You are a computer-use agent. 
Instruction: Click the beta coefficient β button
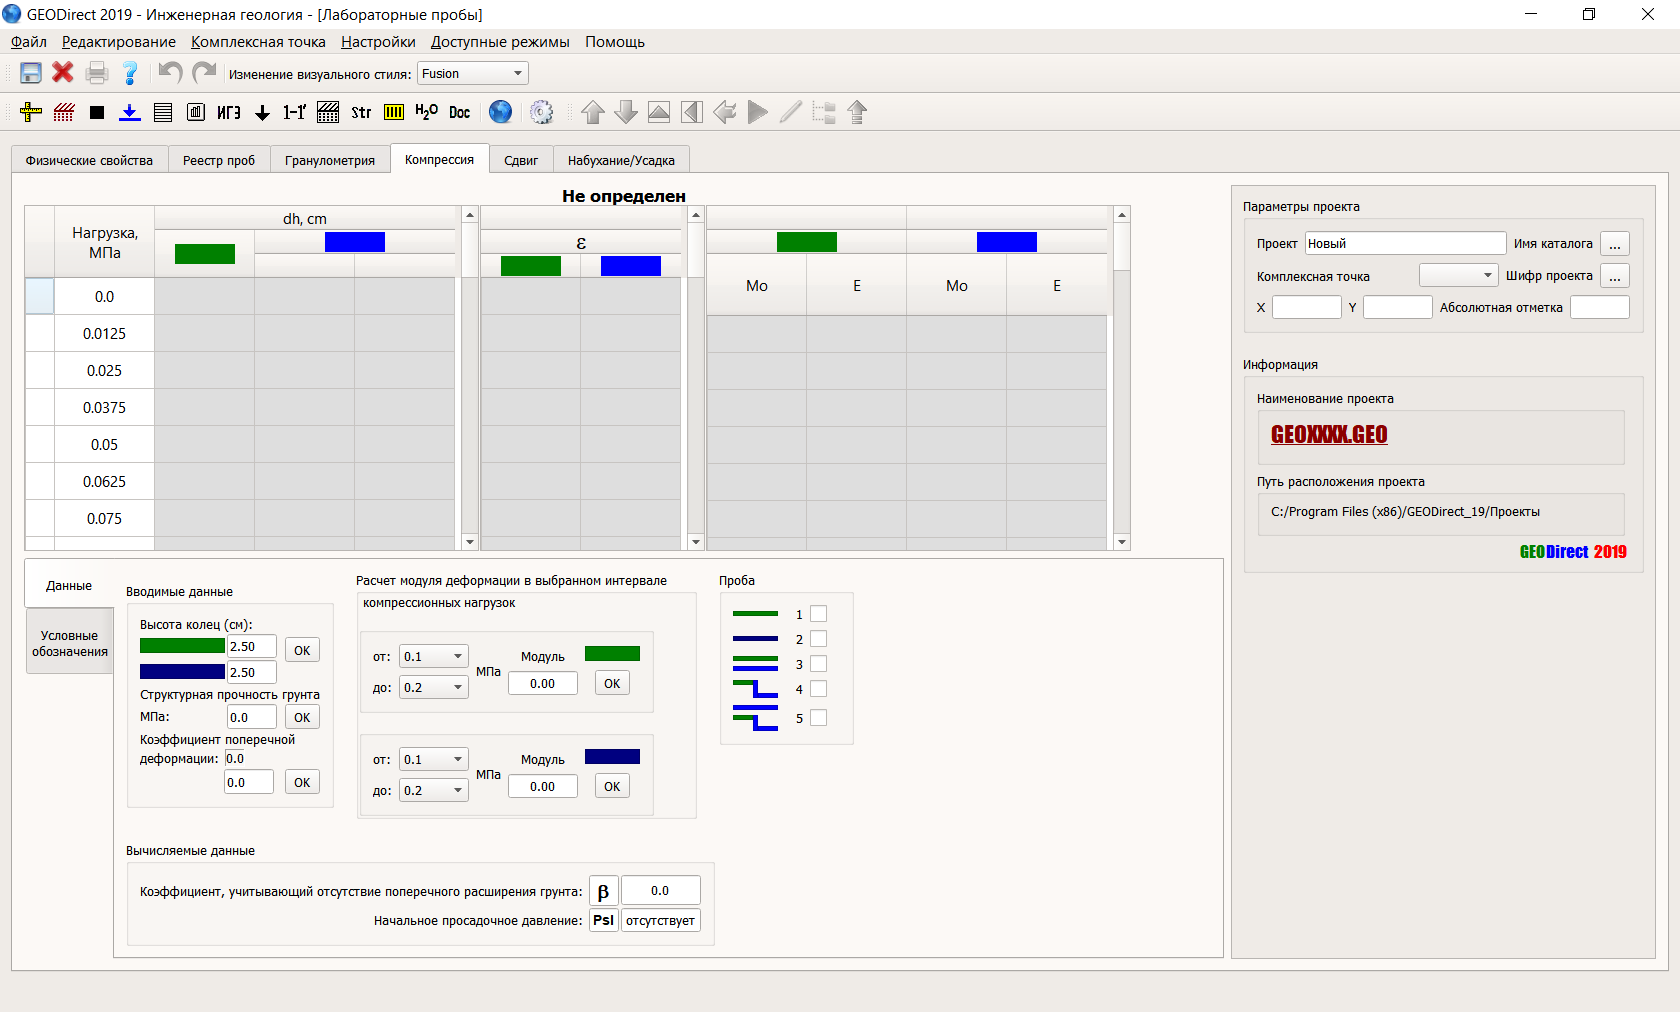click(x=603, y=891)
